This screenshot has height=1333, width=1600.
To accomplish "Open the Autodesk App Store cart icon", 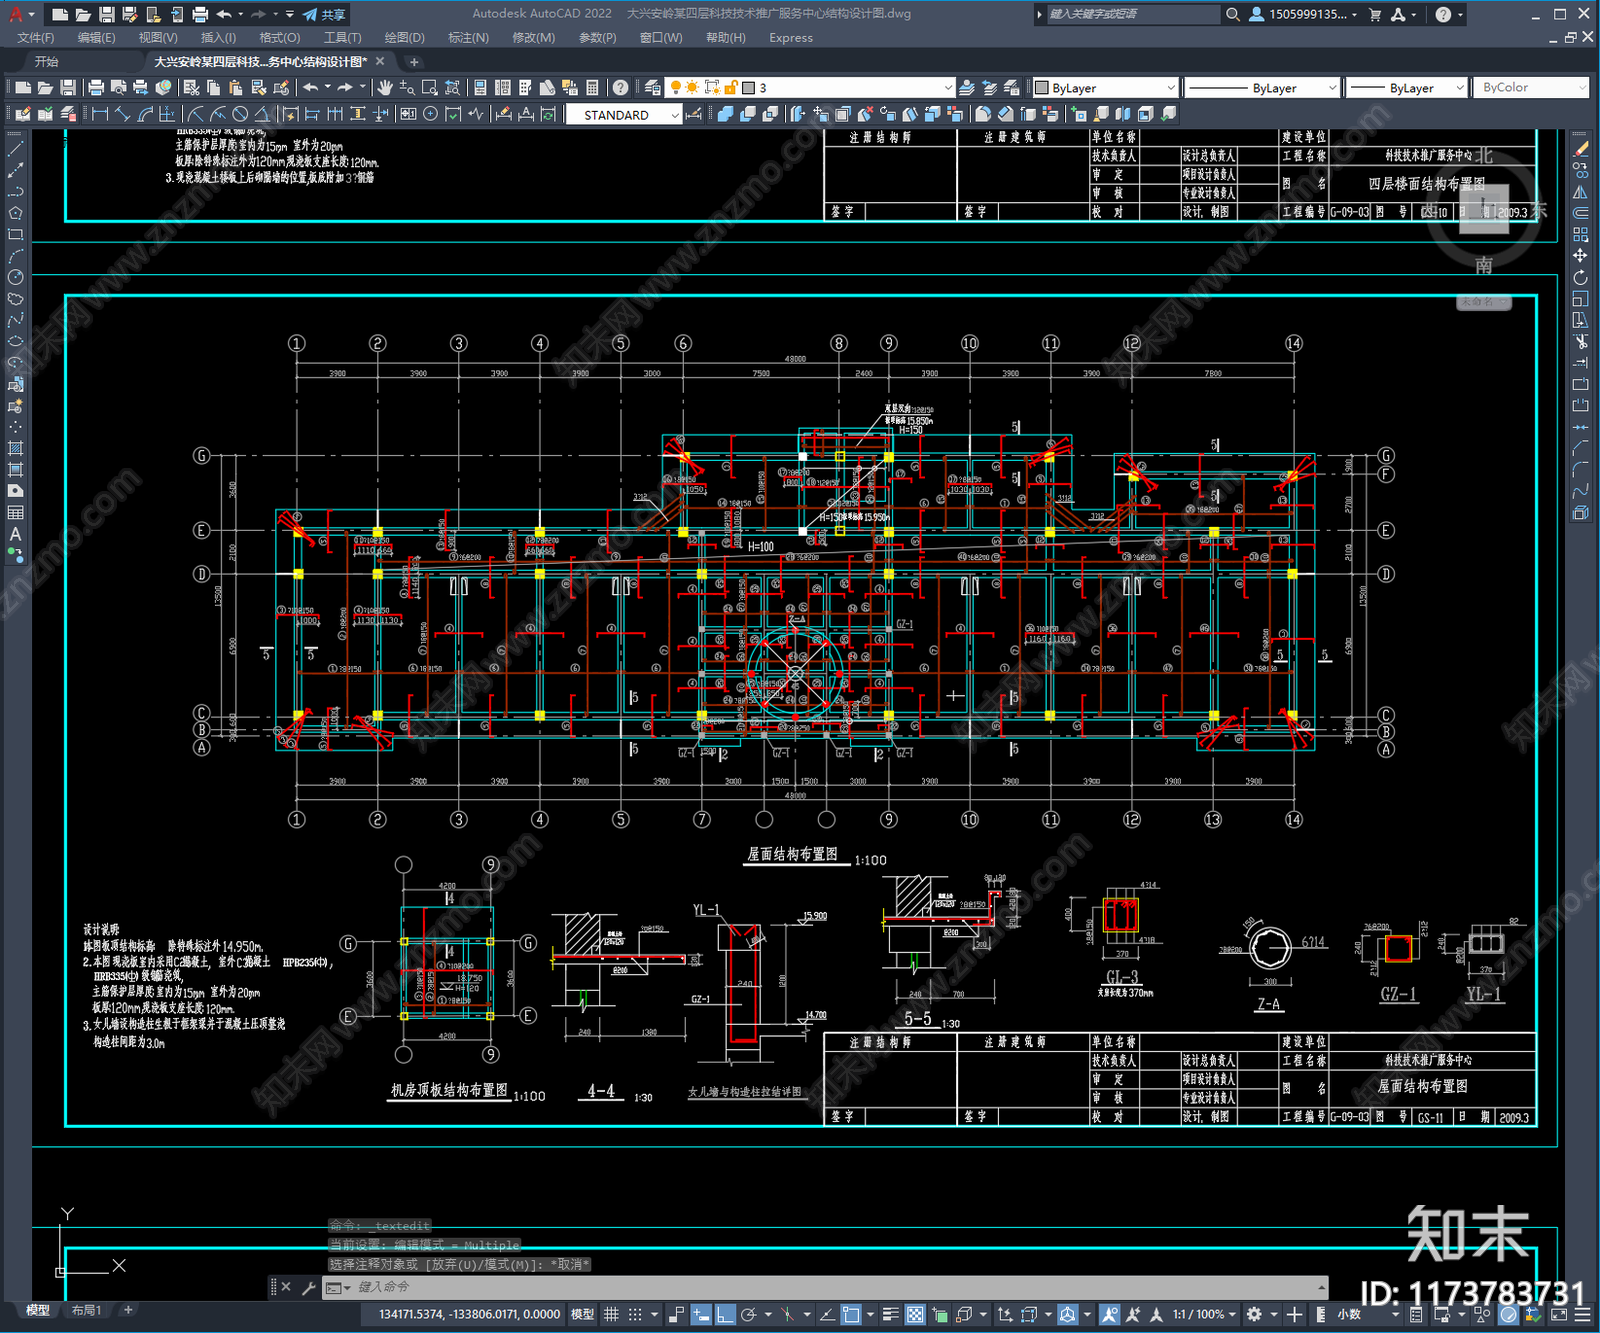I will [1375, 14].
